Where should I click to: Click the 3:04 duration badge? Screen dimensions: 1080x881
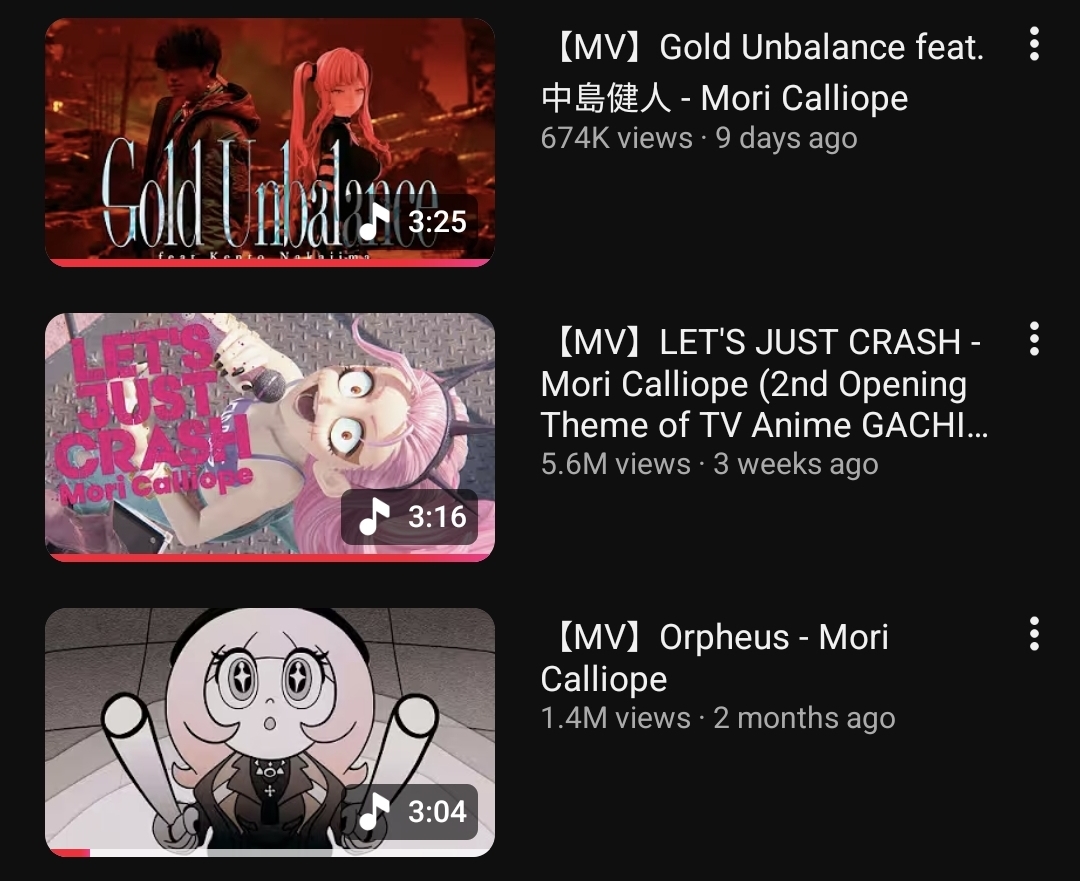click(x=410, y=811)
